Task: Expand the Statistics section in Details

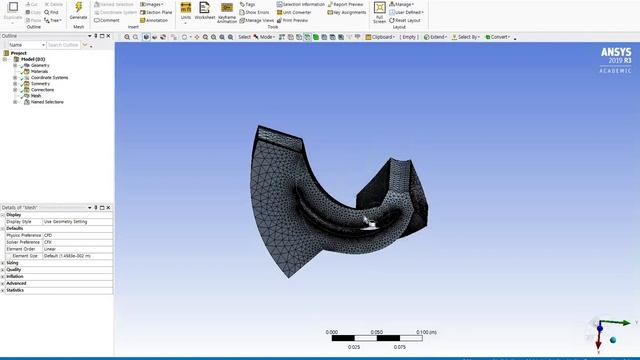Action: point(3,290)
